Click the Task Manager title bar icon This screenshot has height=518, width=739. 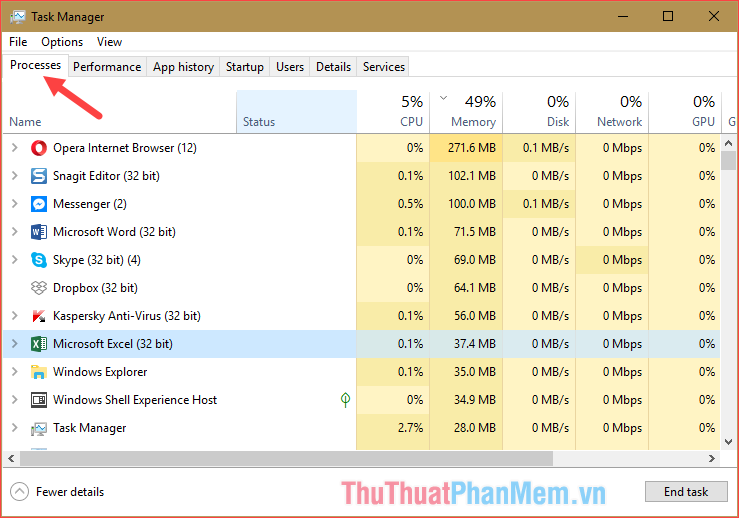click(18, 16)
